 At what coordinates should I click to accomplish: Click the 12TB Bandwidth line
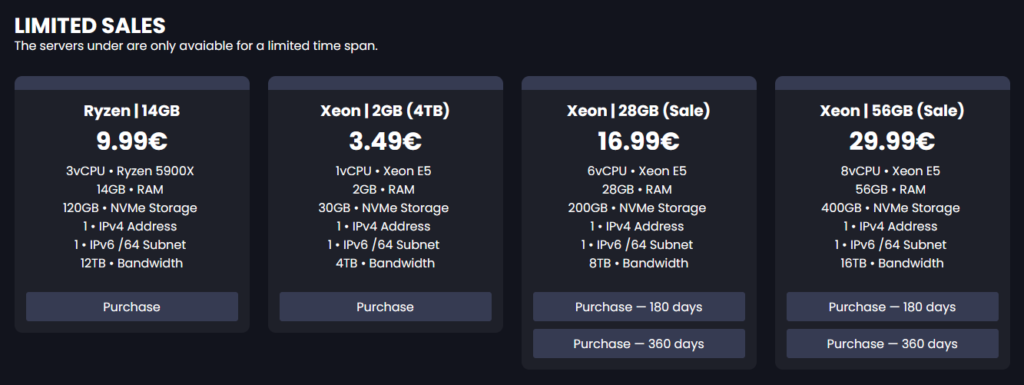click(132, 263)
